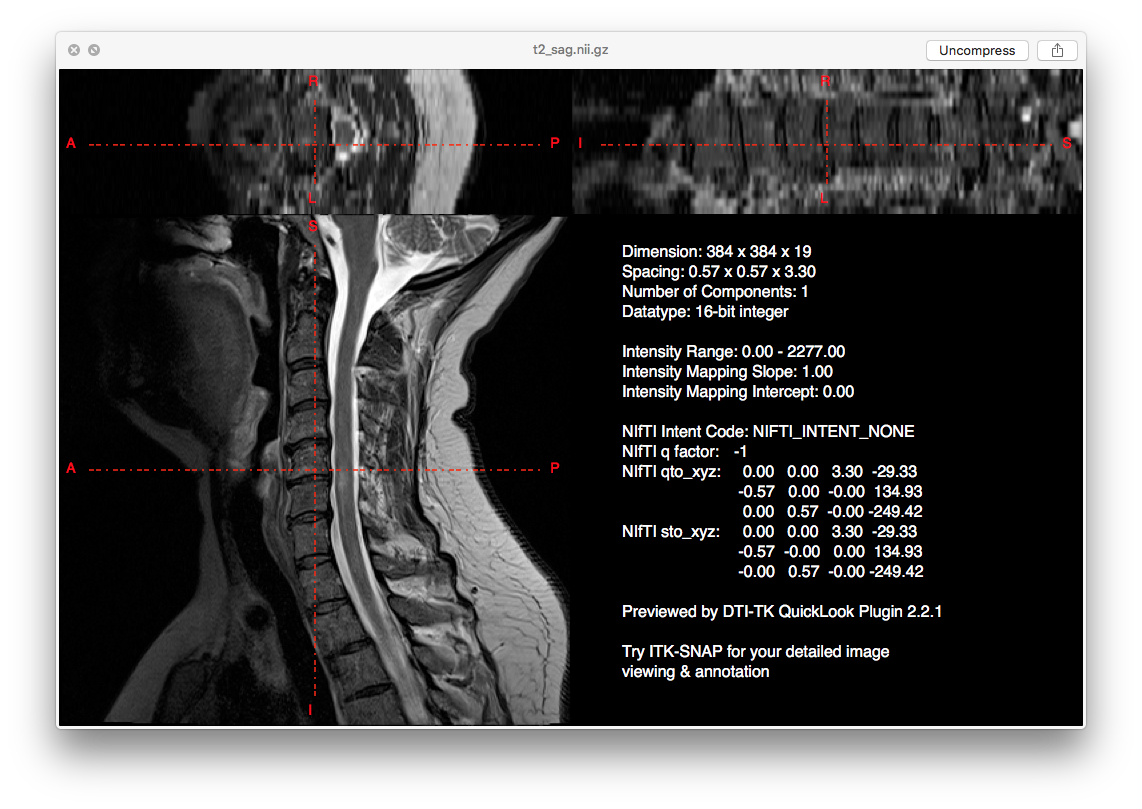Image resolution: width=1142 pixels, height=809 pixels.
Task: Click the filename t2_sag.nii.gz in the title bar
Action: click(x=570, y=49)
